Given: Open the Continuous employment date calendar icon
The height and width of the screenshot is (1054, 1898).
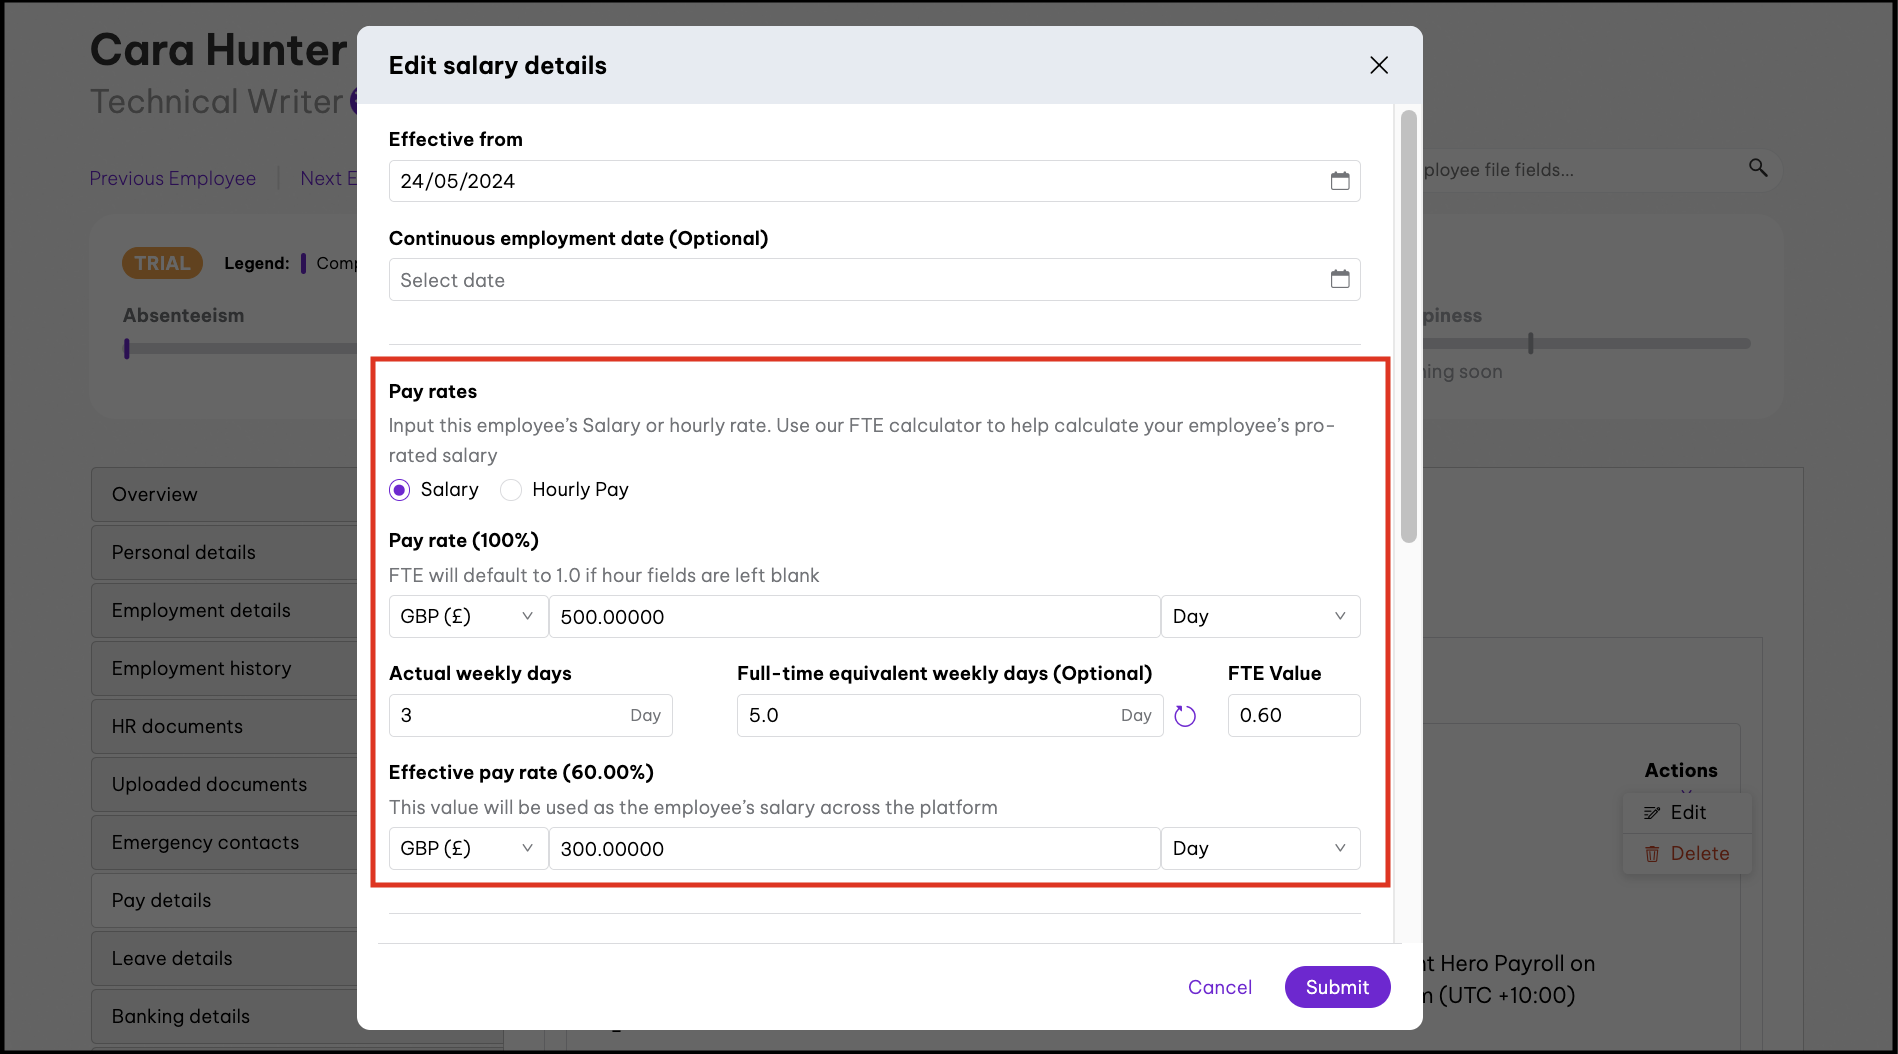Looking at the screenshot, I should point(1339,279).
